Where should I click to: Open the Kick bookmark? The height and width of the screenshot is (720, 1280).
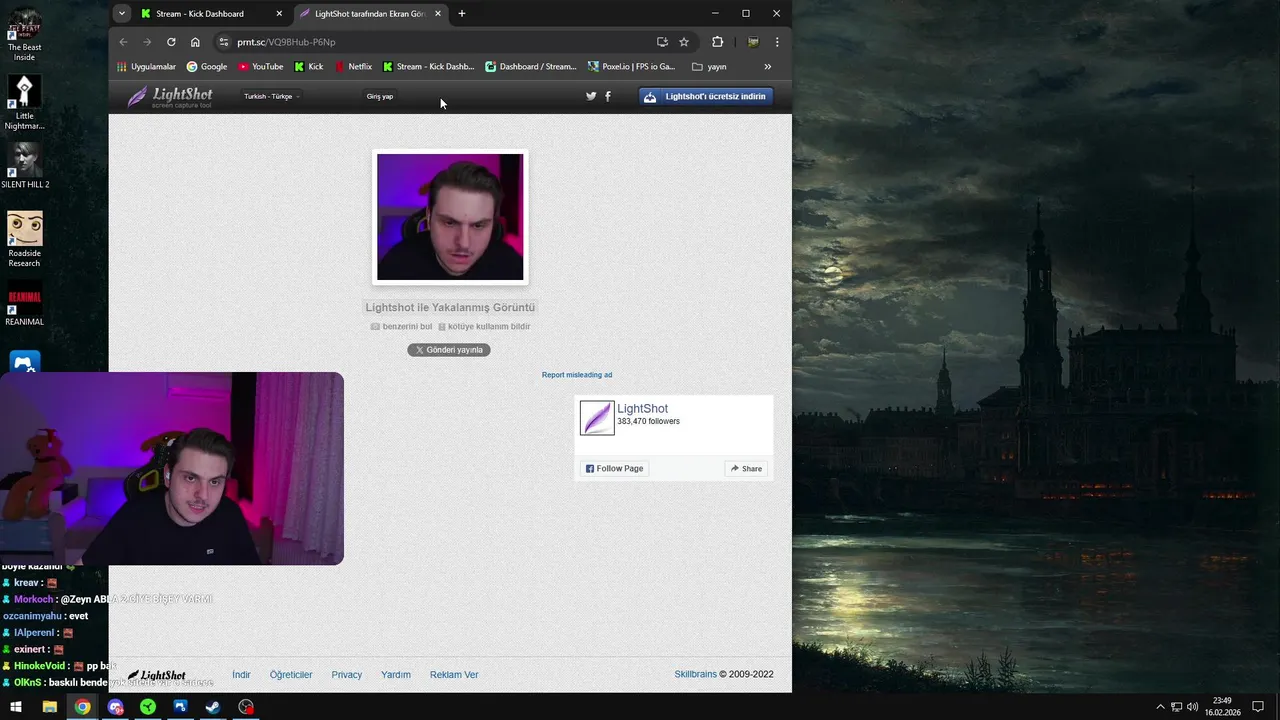click(x=309, y=67)
